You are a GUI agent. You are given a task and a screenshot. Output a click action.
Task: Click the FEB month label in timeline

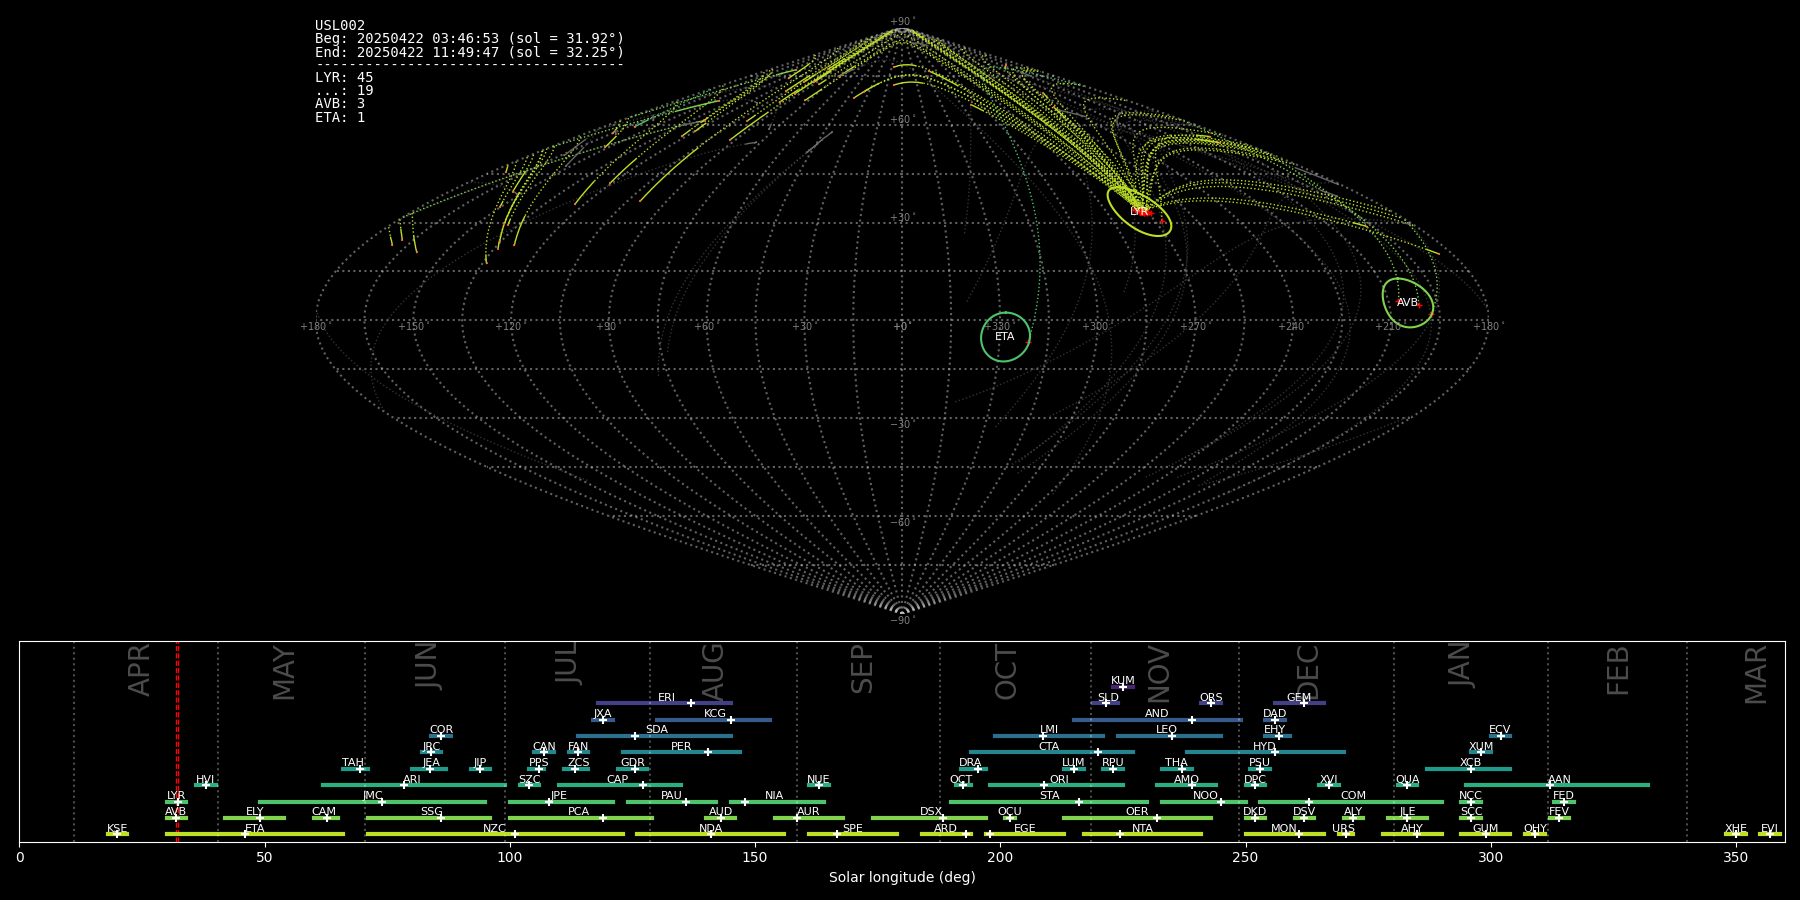1618,670
